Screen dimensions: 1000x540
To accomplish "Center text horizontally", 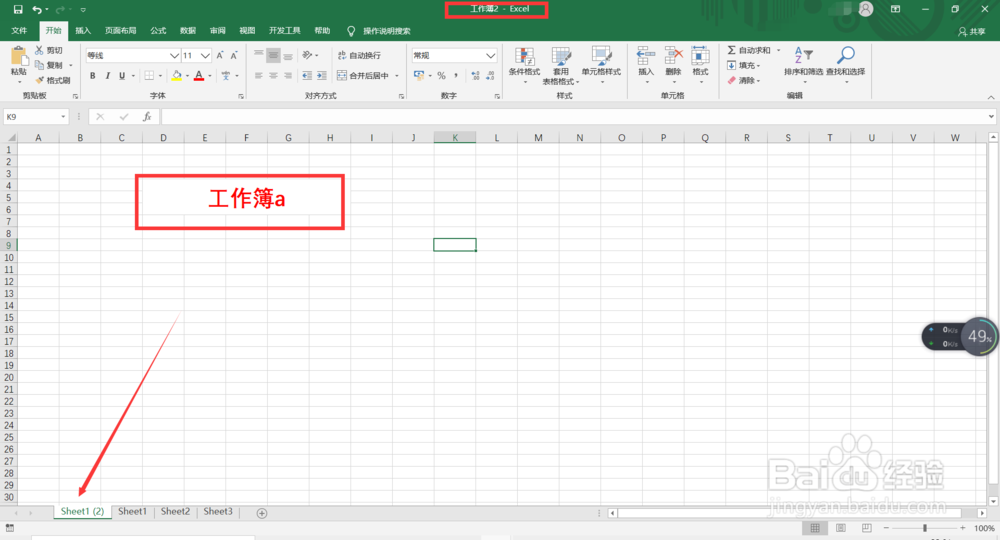I will pyautogui.click(x=273, y=76).
